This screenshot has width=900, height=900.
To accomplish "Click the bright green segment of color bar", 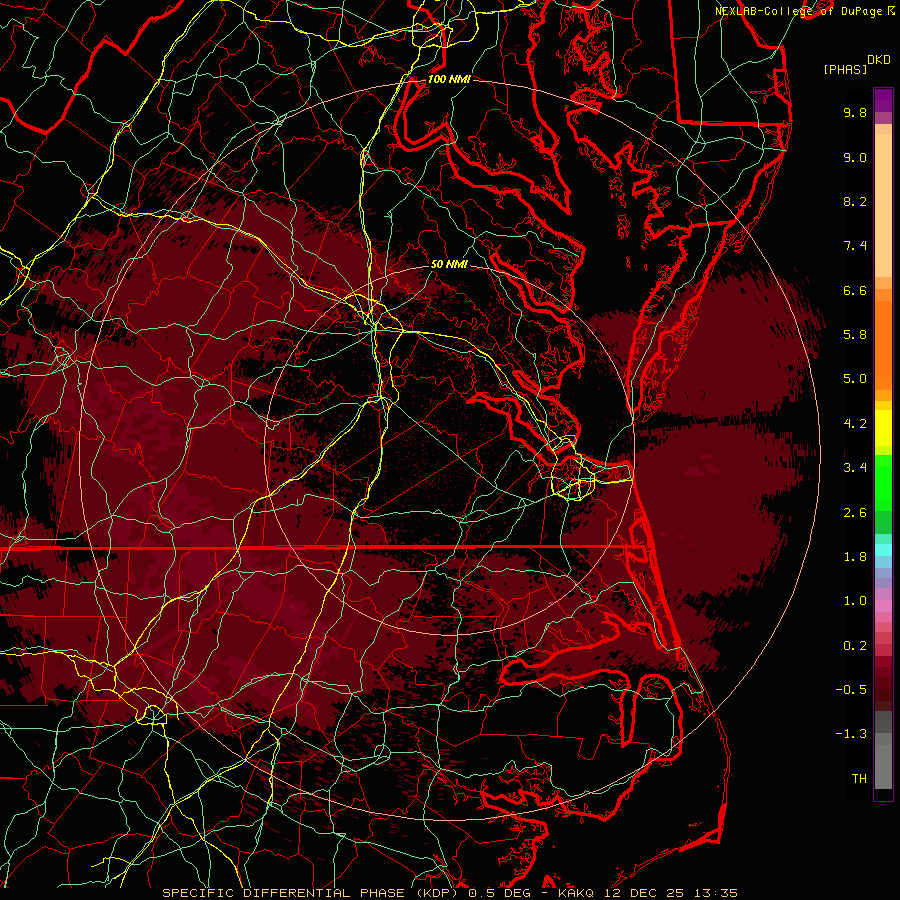I will [883, 482].
